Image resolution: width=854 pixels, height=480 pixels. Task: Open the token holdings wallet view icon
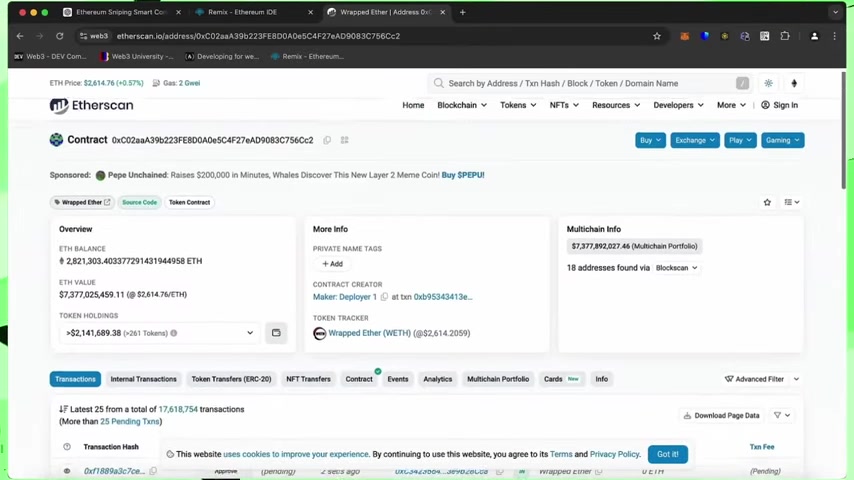pyautogui.click(x=276, y=333)
